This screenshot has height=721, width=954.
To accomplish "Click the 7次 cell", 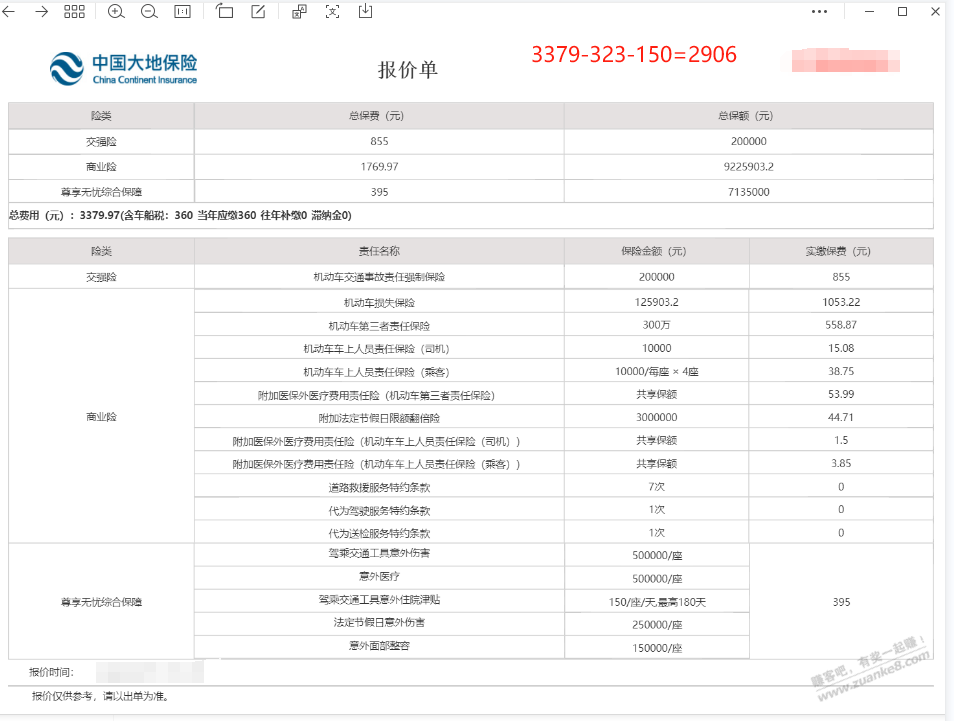I will (x=656, y=487).
